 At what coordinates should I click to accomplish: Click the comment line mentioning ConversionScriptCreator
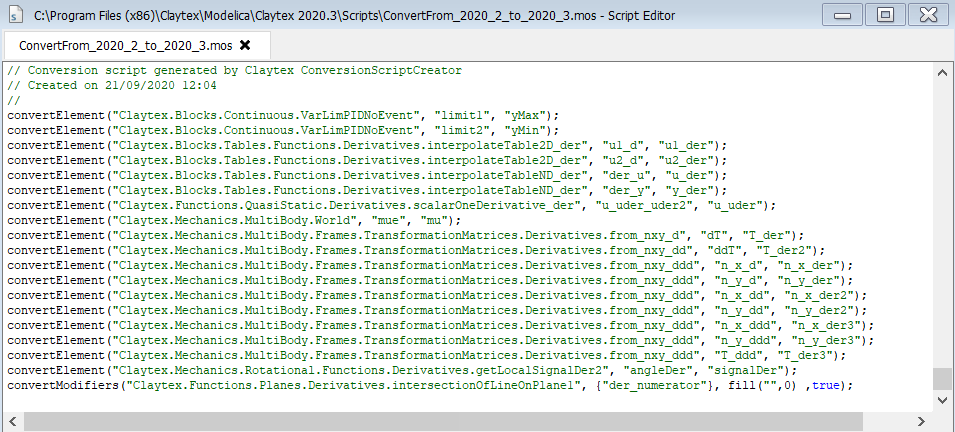[x=234, y=71]
